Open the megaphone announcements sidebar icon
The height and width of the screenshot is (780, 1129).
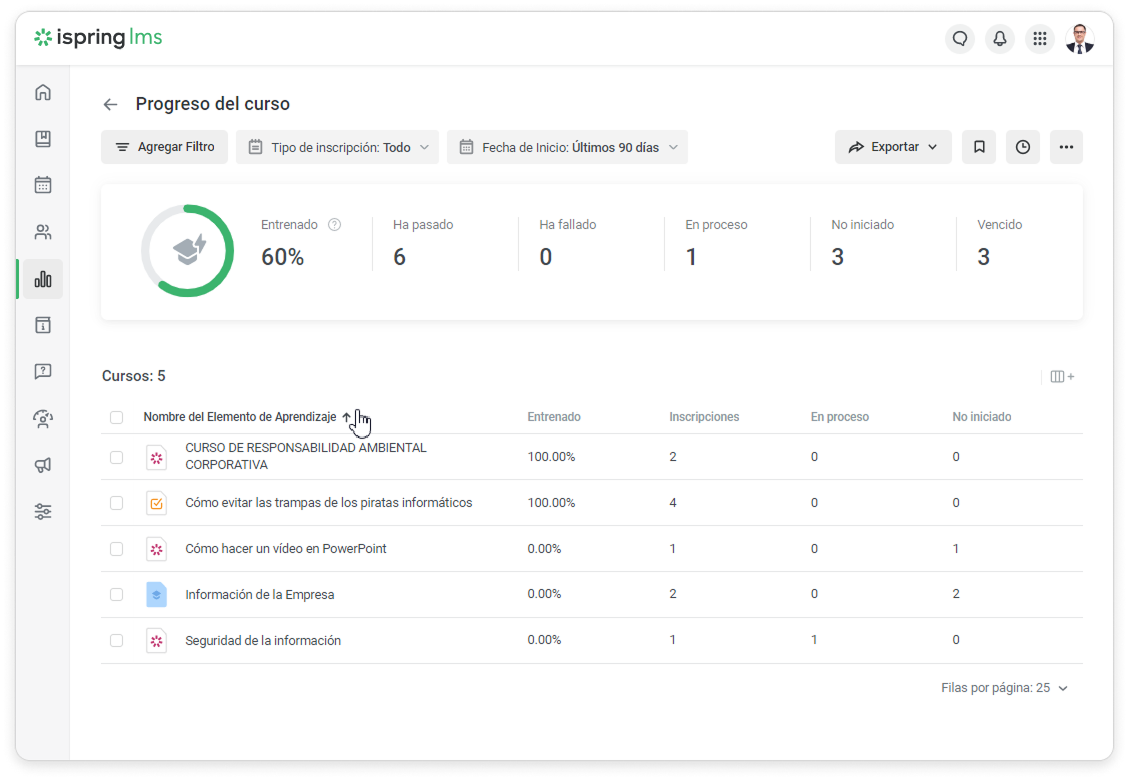[43, 465]
